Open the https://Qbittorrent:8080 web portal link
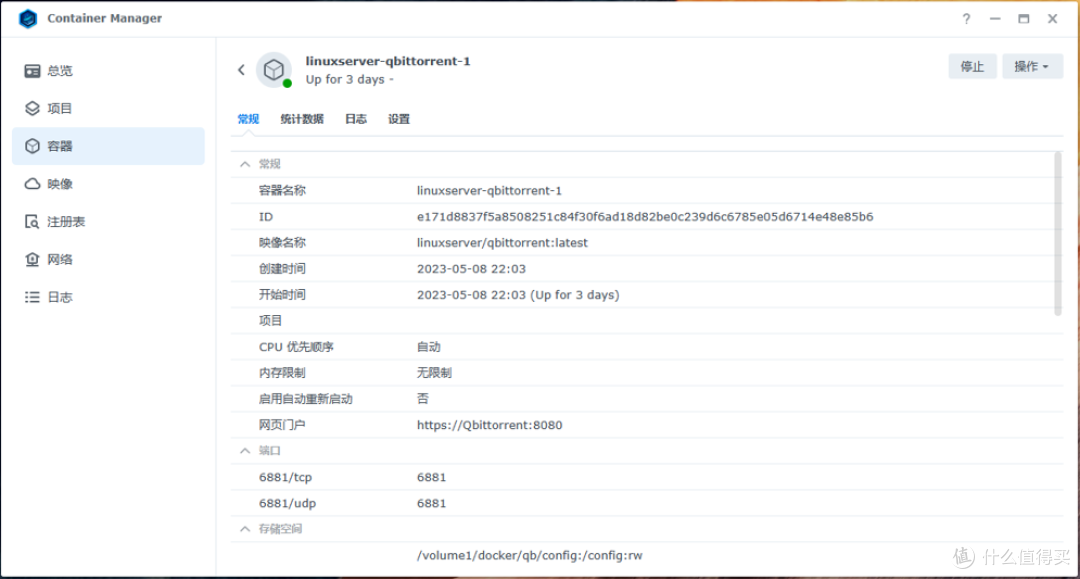 (489, 424)
